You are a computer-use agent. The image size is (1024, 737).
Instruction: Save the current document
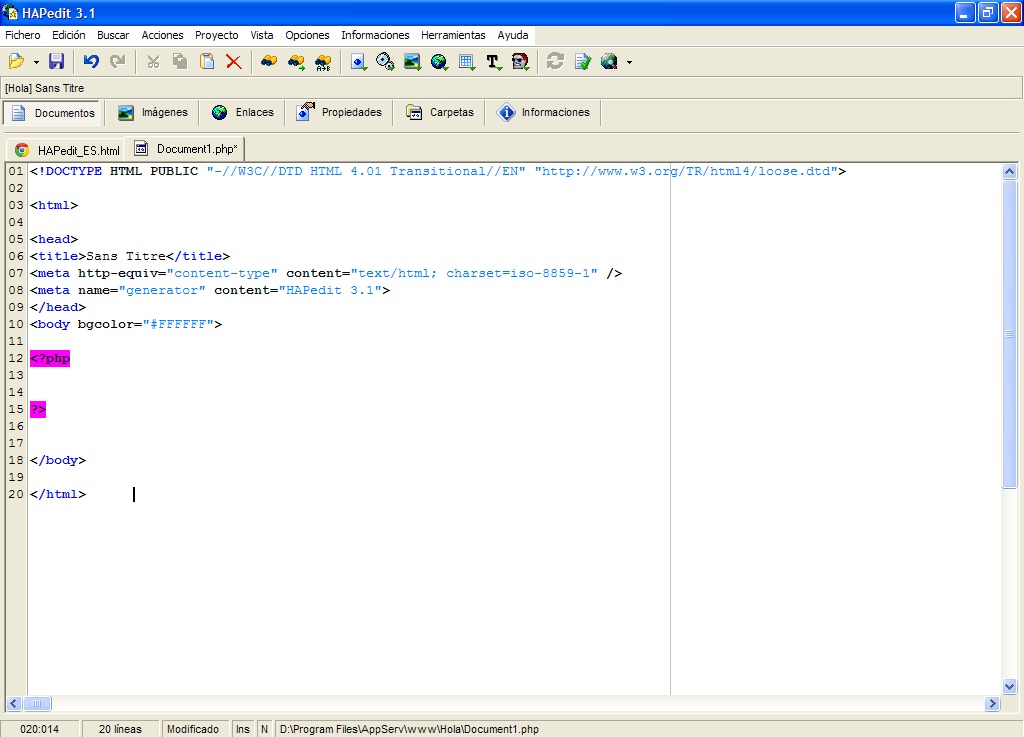56,61
